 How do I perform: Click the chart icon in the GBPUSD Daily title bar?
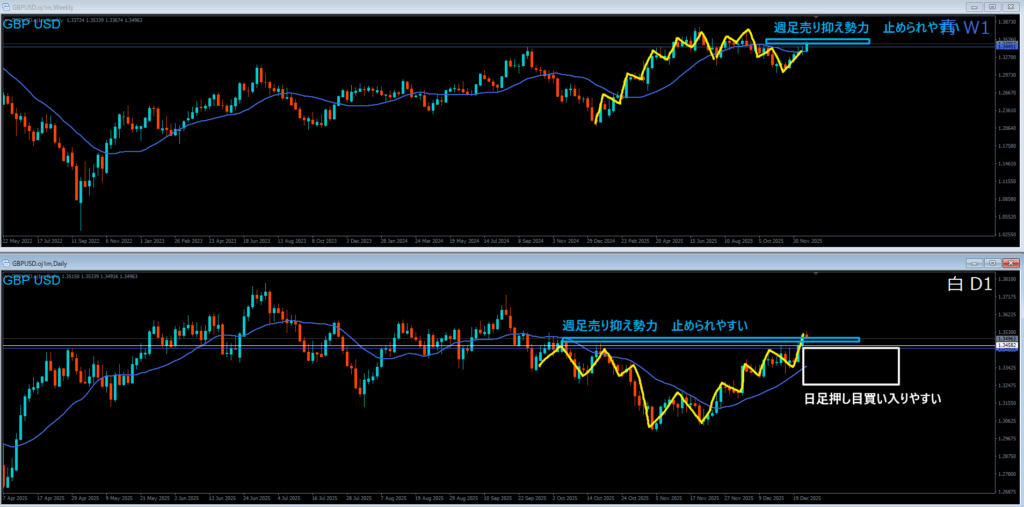pyautogui.click(x=7, y=263)
